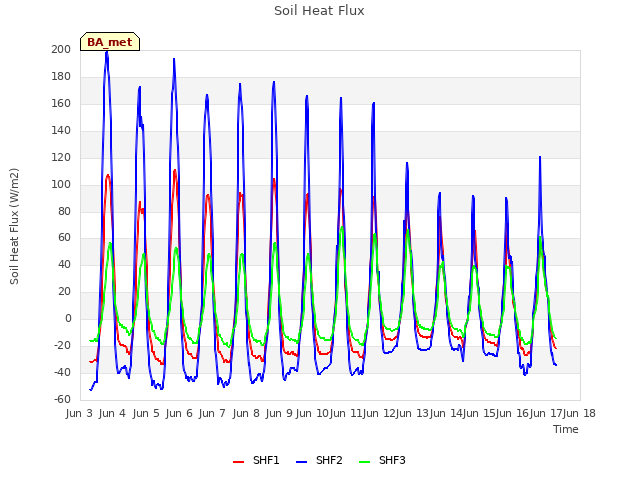640x480 pixels.
Task: Click the 120 y-axis tick label
Action: click(x=61, y=157)
